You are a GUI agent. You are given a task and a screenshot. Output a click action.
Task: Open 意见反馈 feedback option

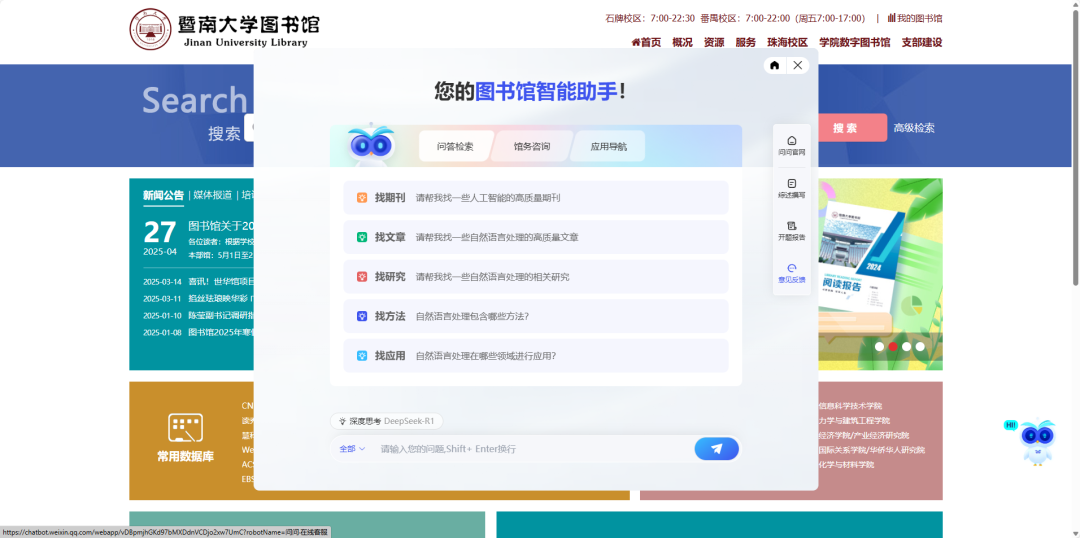pyautogui.click(x=791, y=273)
